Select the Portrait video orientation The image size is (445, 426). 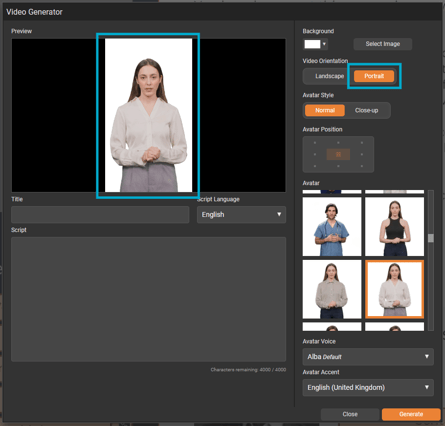point(374,76)
